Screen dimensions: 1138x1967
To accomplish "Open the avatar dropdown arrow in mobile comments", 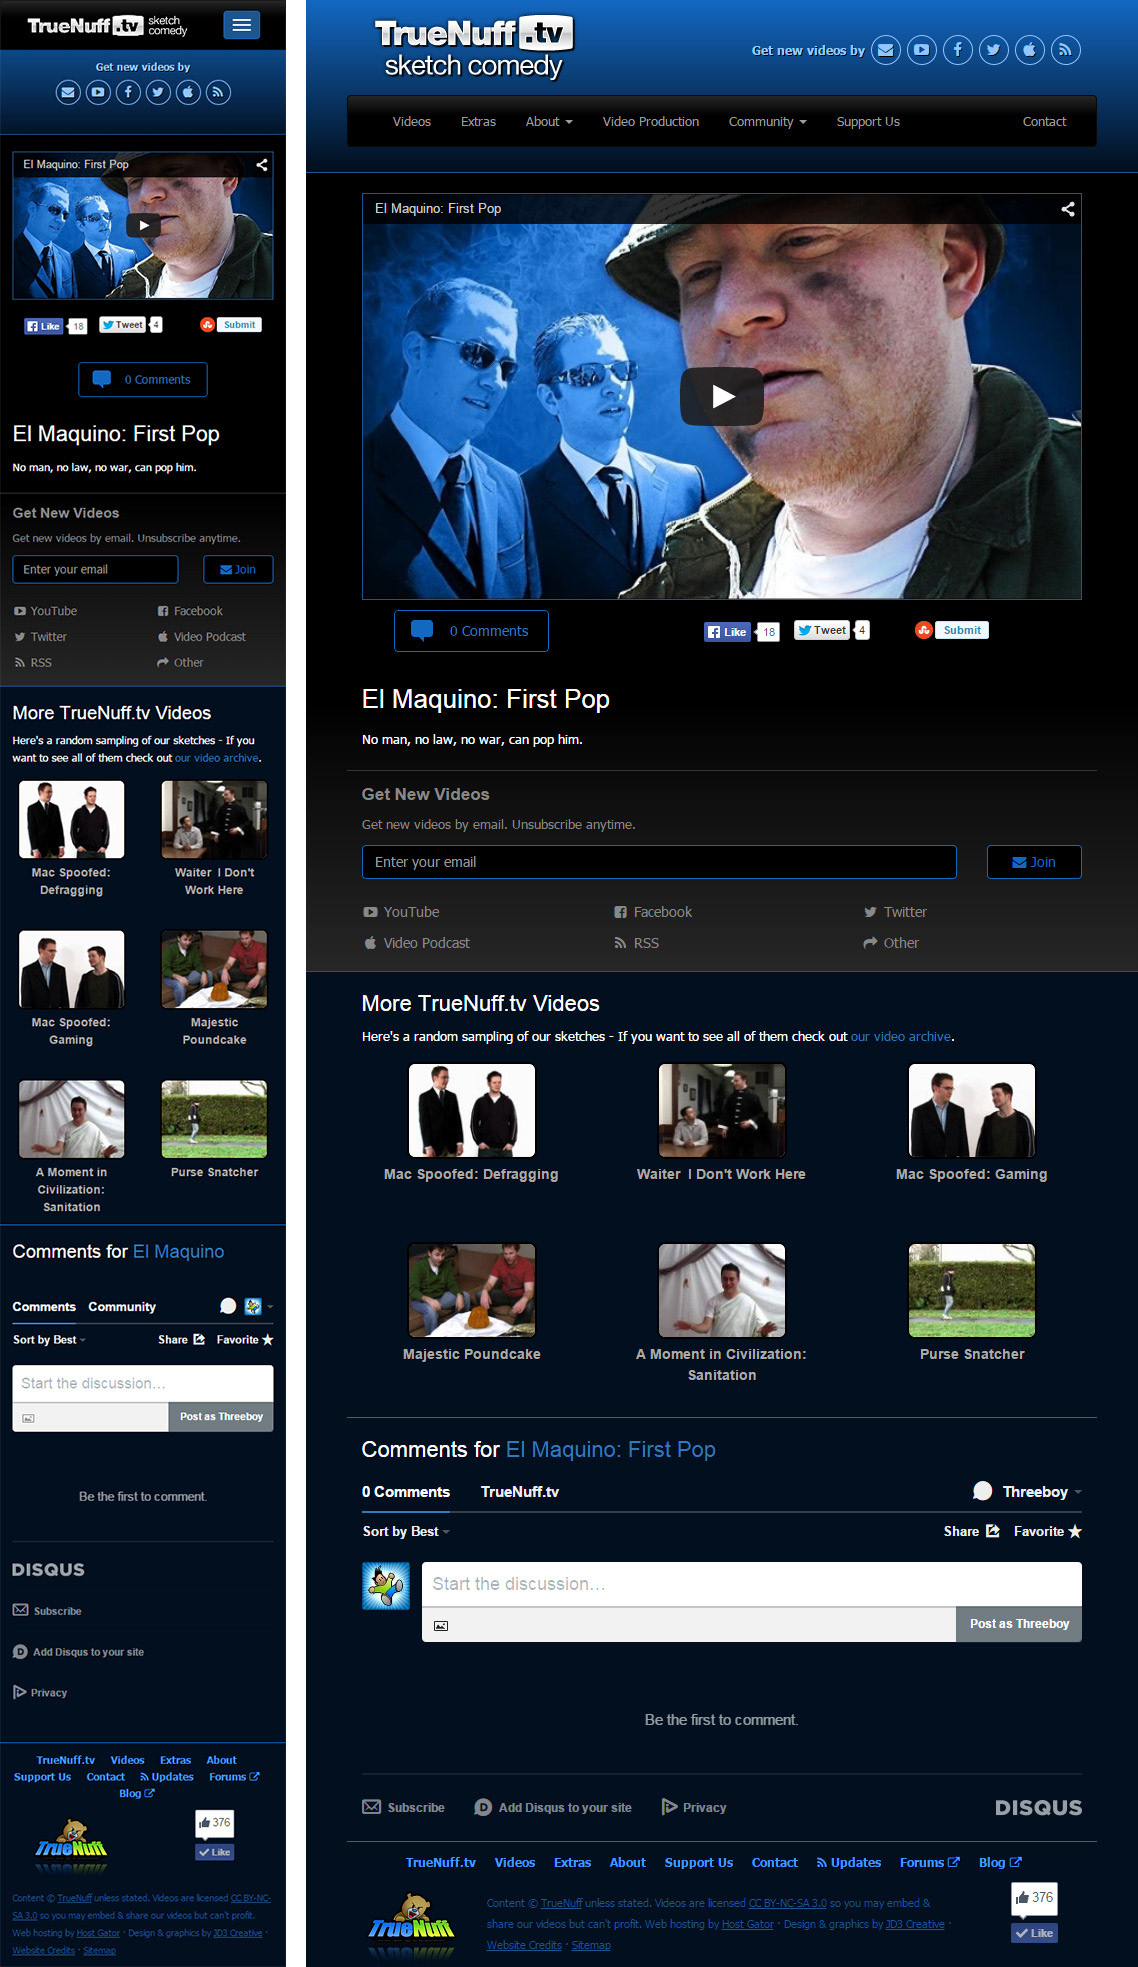I will [x=270, y=1307].
